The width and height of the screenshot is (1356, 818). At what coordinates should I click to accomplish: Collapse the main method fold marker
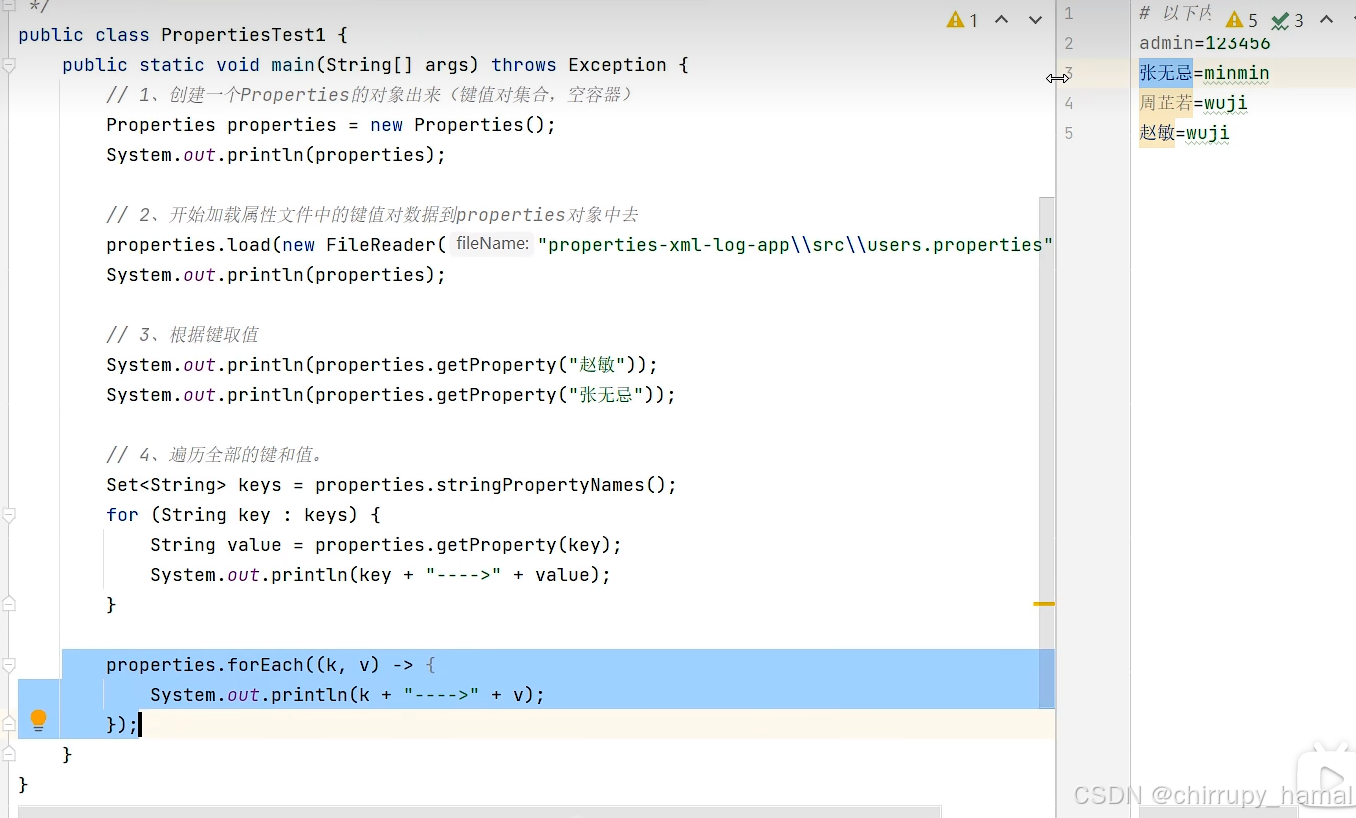click(9, 65)
